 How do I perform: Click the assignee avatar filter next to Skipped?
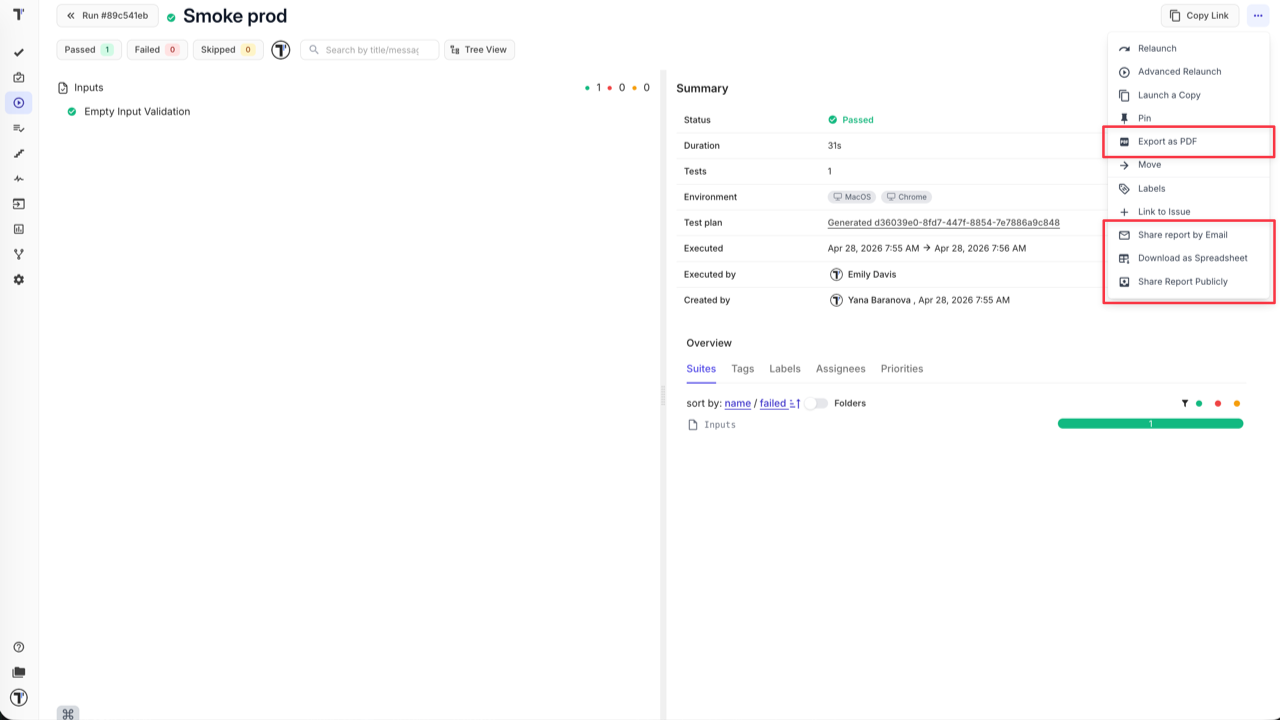click(281, 50)
